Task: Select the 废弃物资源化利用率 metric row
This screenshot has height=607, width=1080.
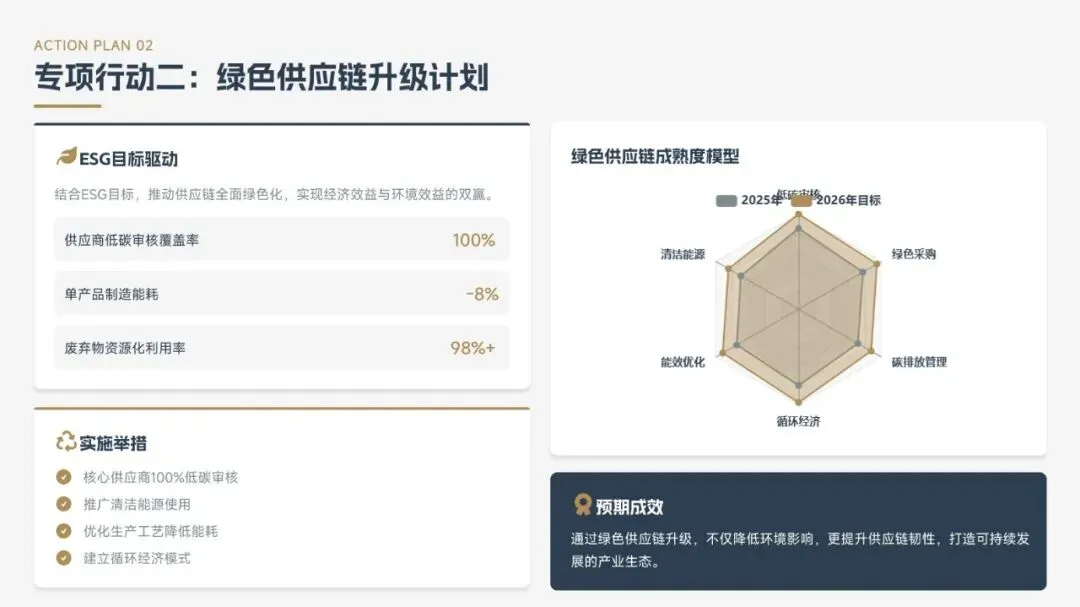Action: pyautogui.click(x=282, y=347)
